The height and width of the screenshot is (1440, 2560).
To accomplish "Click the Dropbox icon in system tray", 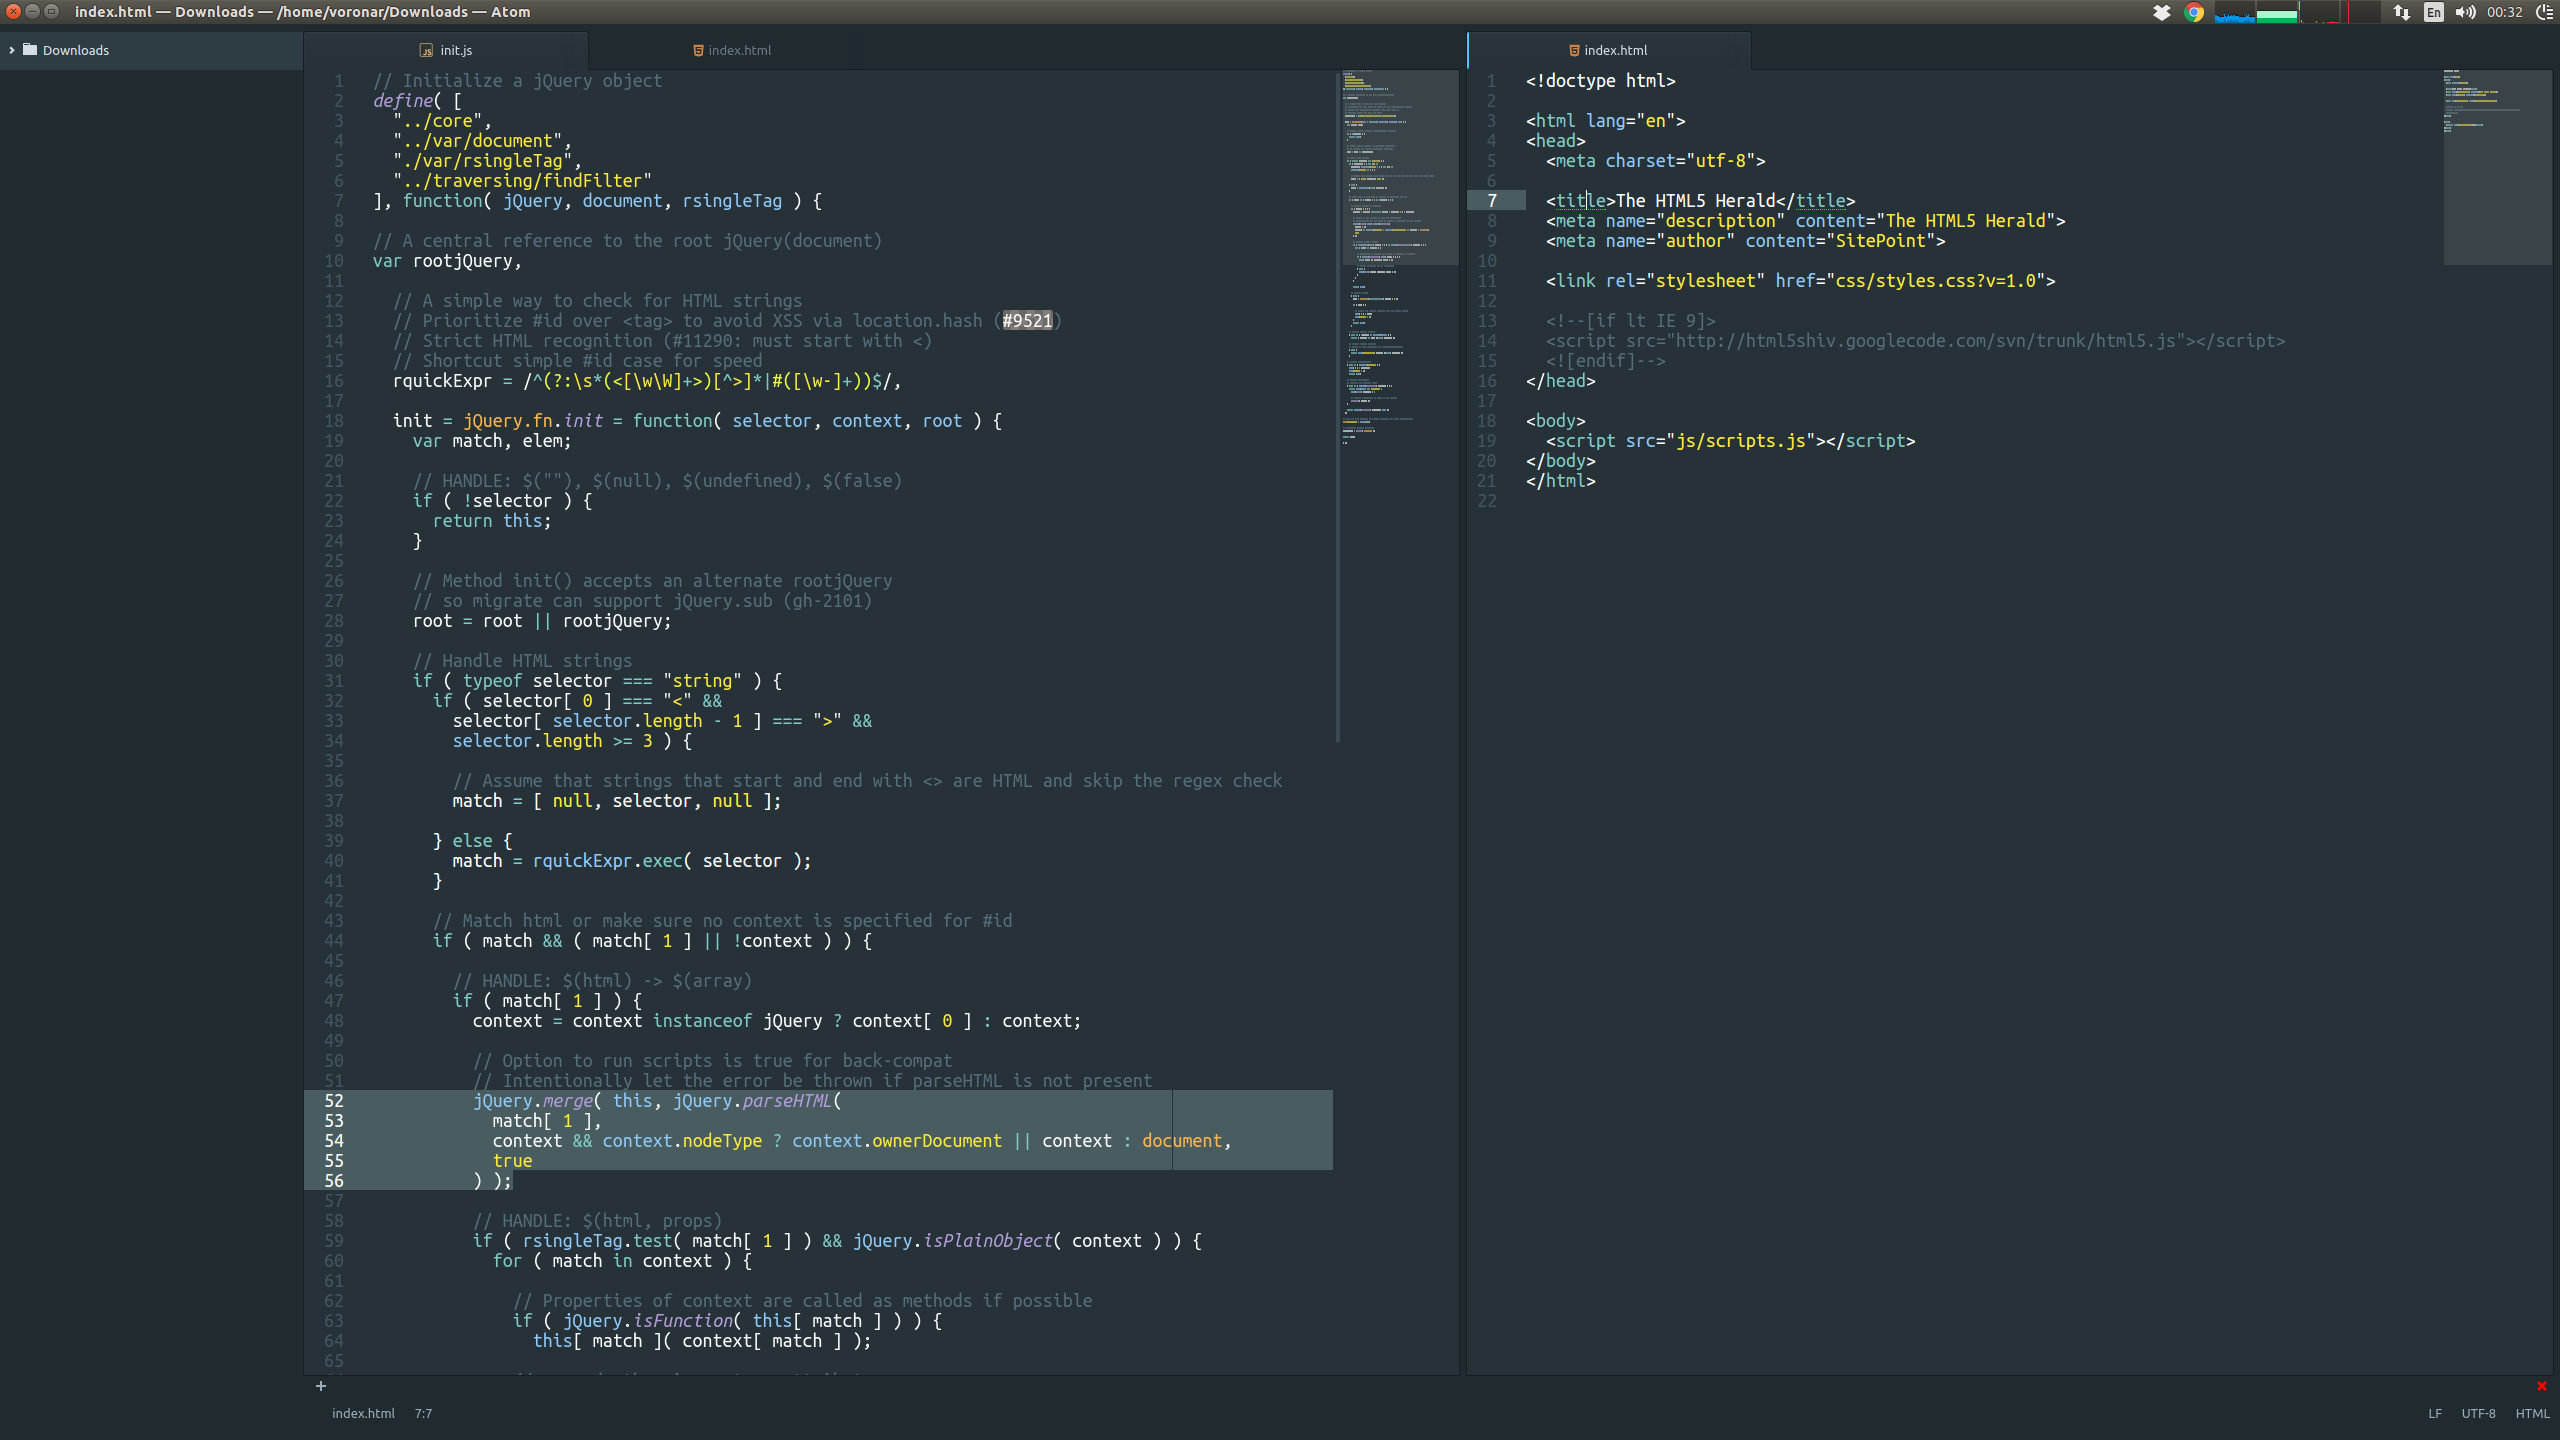I will click(x=2161, y=12).
